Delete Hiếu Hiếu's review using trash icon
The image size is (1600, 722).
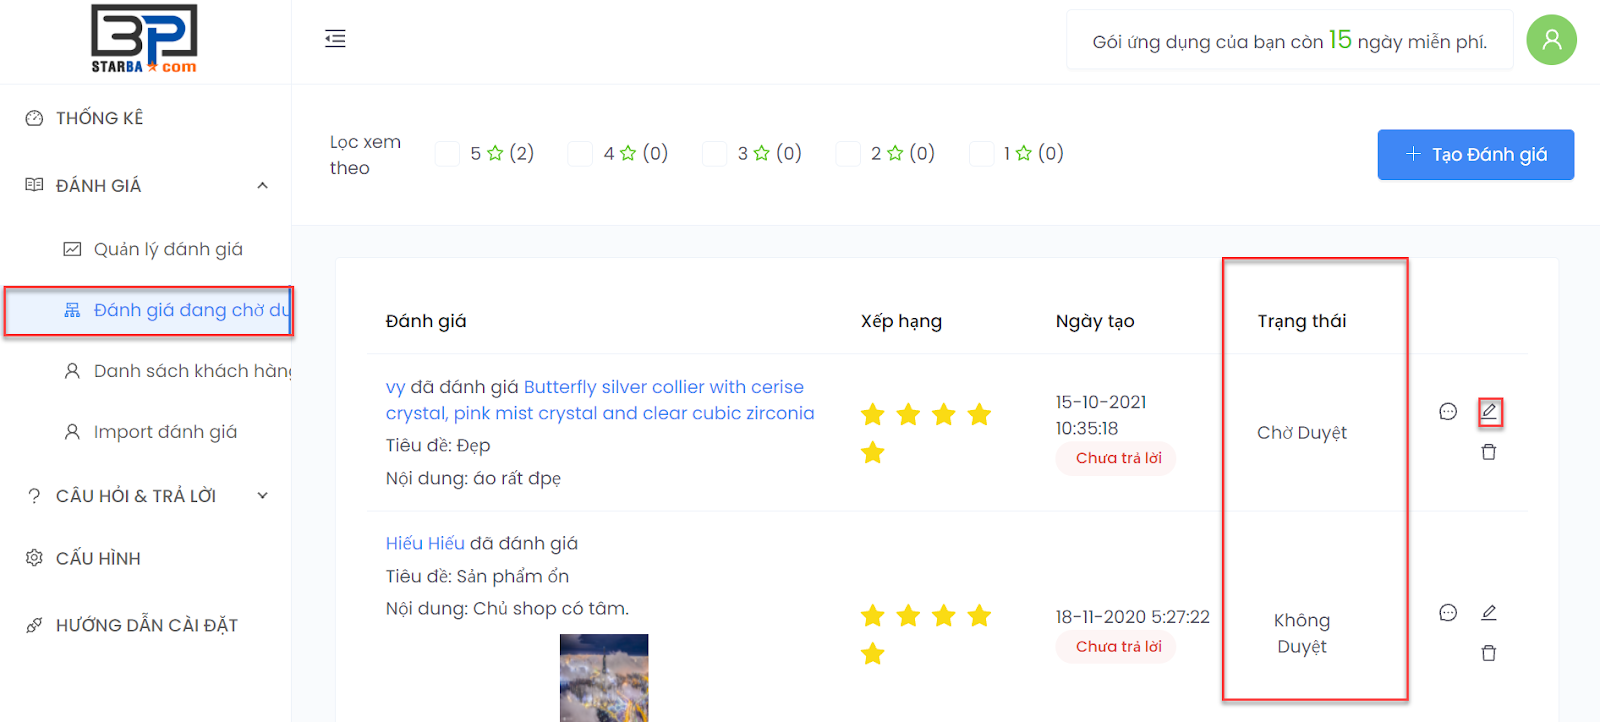[1489, 653]
